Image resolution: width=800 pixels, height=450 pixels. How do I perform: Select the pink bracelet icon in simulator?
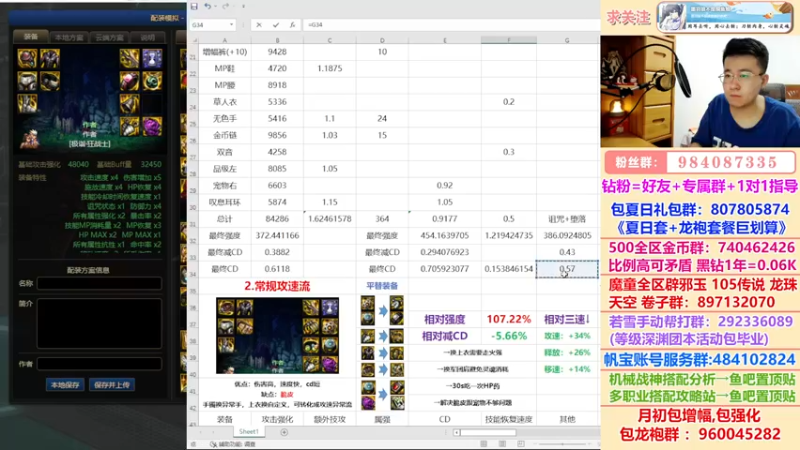130,81
